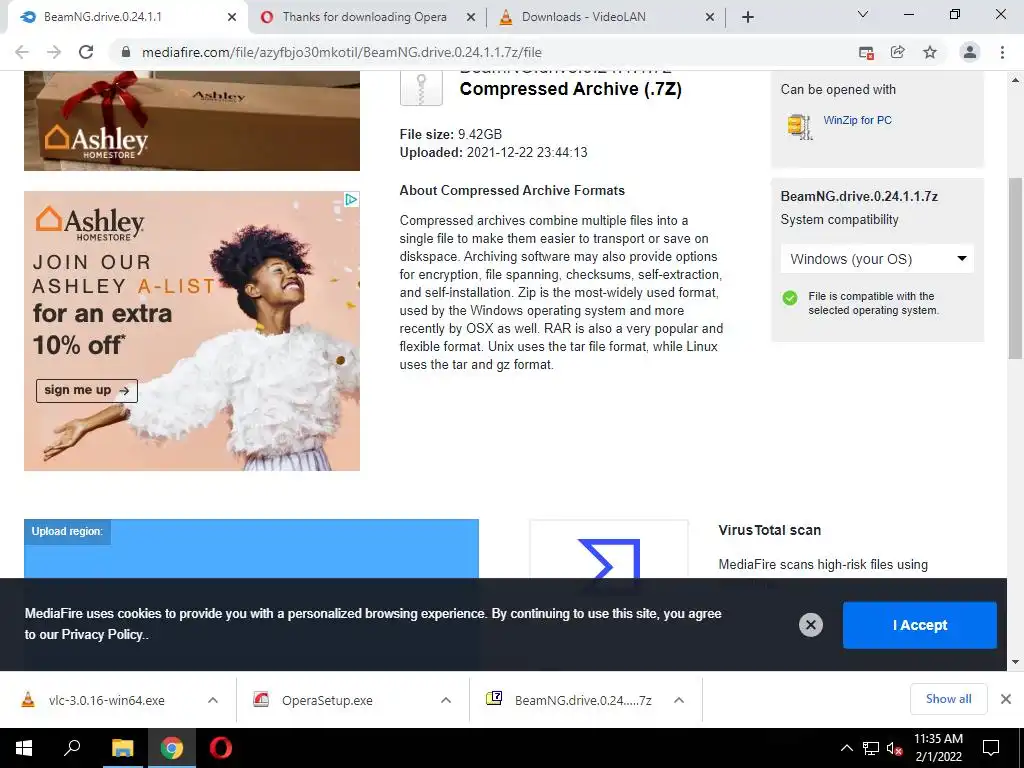This screenshot has width=1024, height=768.
Task: Click the address bar URL
Action: 342,52
